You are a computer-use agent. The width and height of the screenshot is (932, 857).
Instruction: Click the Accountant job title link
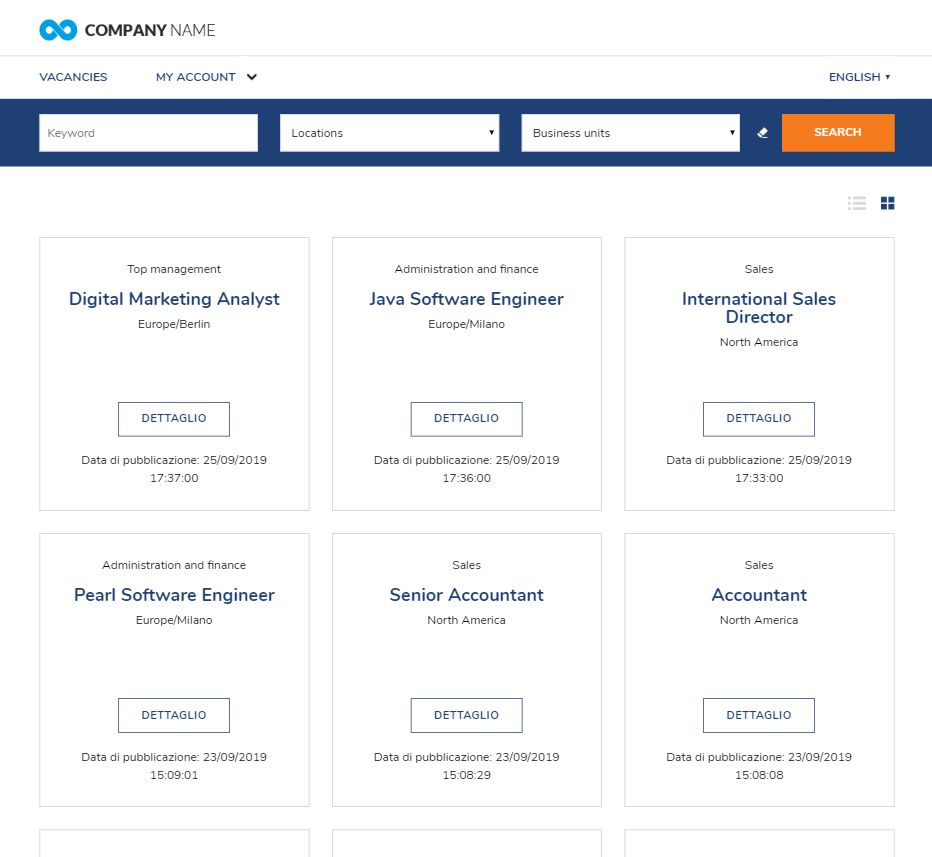click(x=758, y=595)
